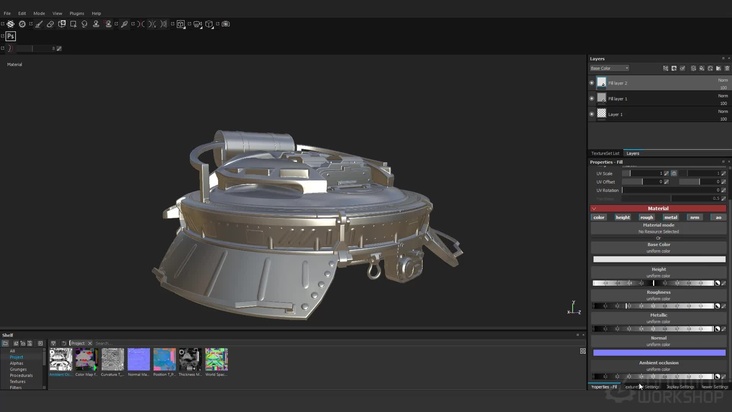732x412 pixels.
Task: Select the Normal Map thumbnail in Shelf
Action: [x=139, y=359]
